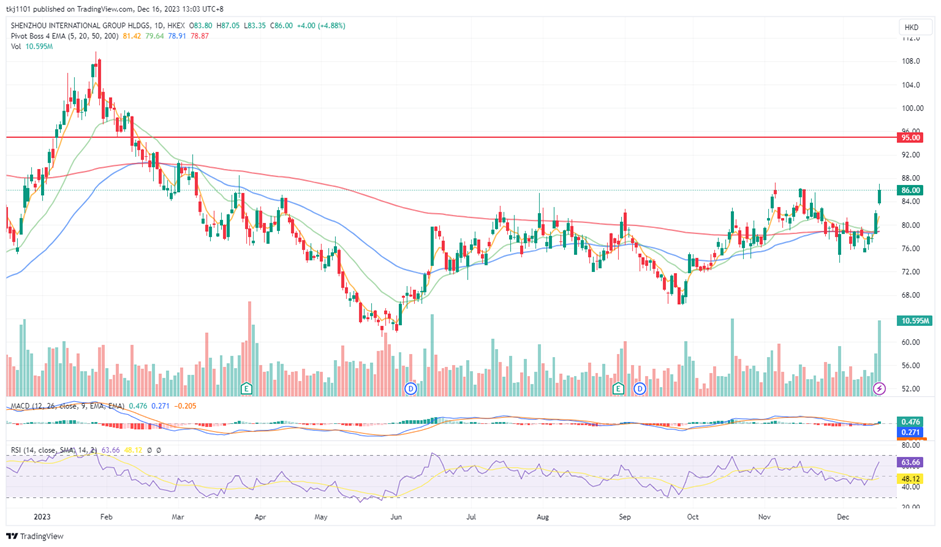
Task: Click the dividend D marker in early September
Action: tap(640, 388)
